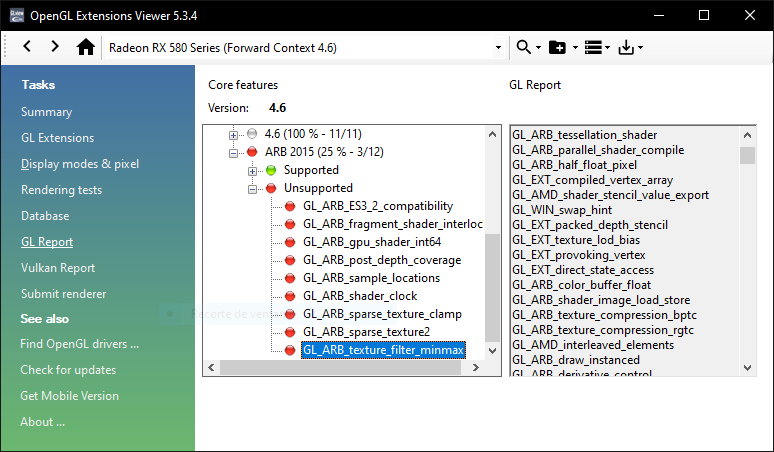Screen dimensions: 774x452
Task: Click the GL Report list scroll up arrow
Action: 747,135
